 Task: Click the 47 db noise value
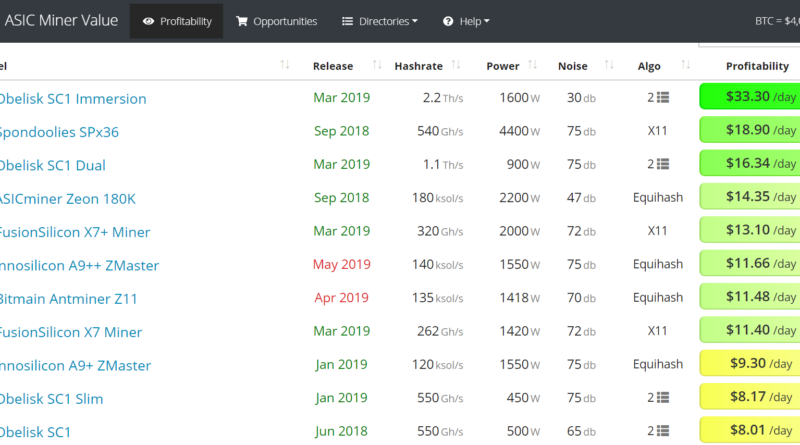coord(581,197)
